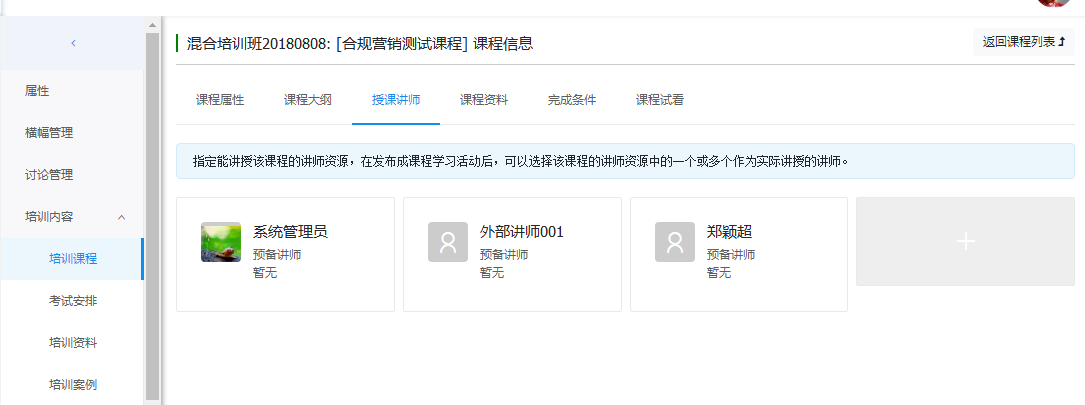Open the 课程资料 tab
1085x405 pixels.
pos(484,100)
